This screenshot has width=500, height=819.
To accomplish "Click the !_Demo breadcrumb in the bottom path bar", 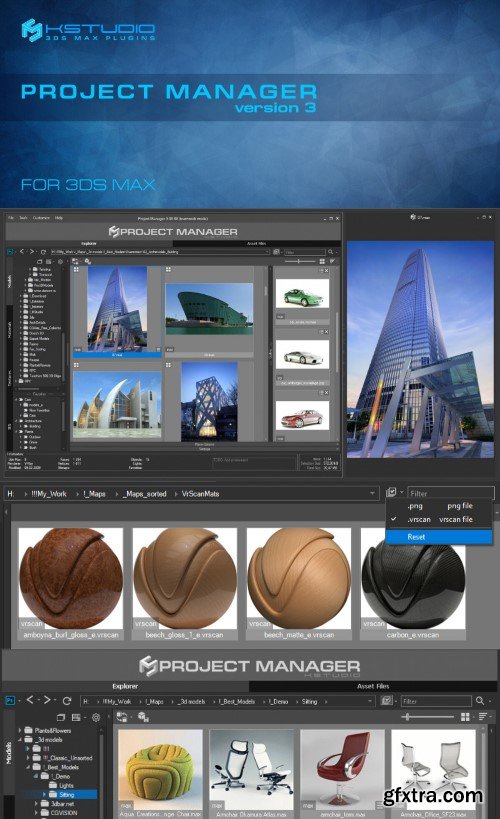I will tap(278, 701).
